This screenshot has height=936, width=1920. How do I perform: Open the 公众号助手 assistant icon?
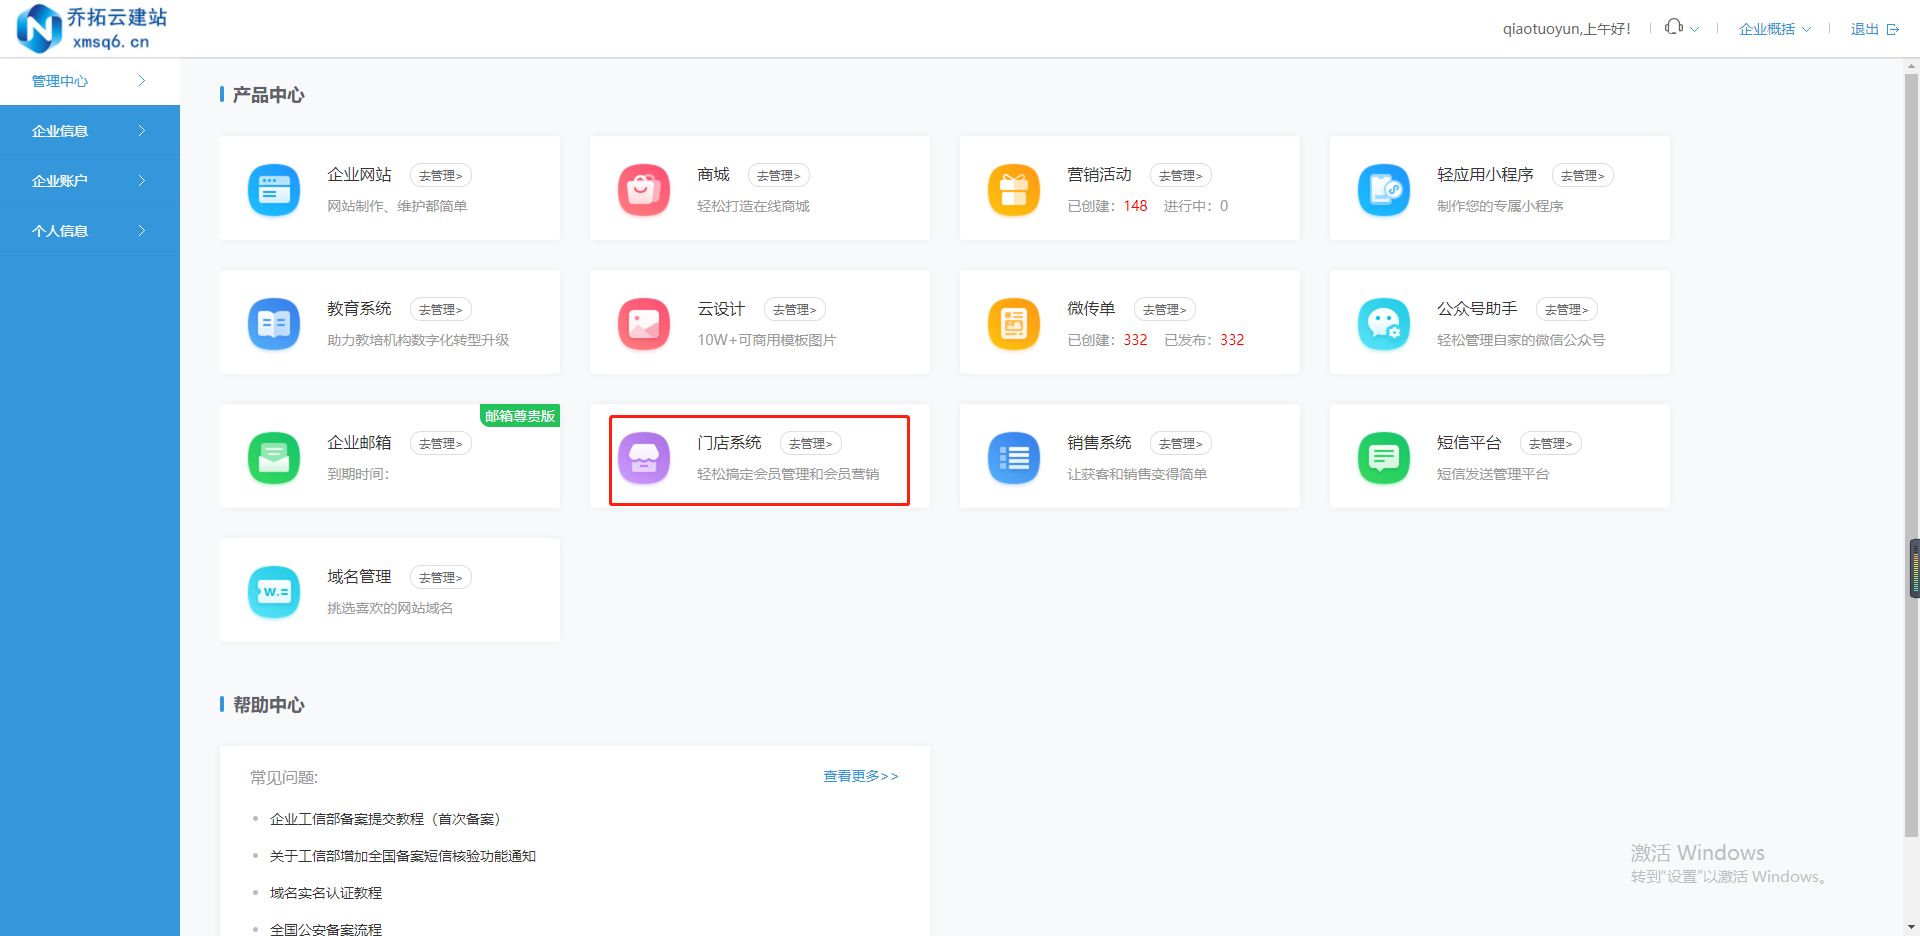click(x=1383, y=323)
